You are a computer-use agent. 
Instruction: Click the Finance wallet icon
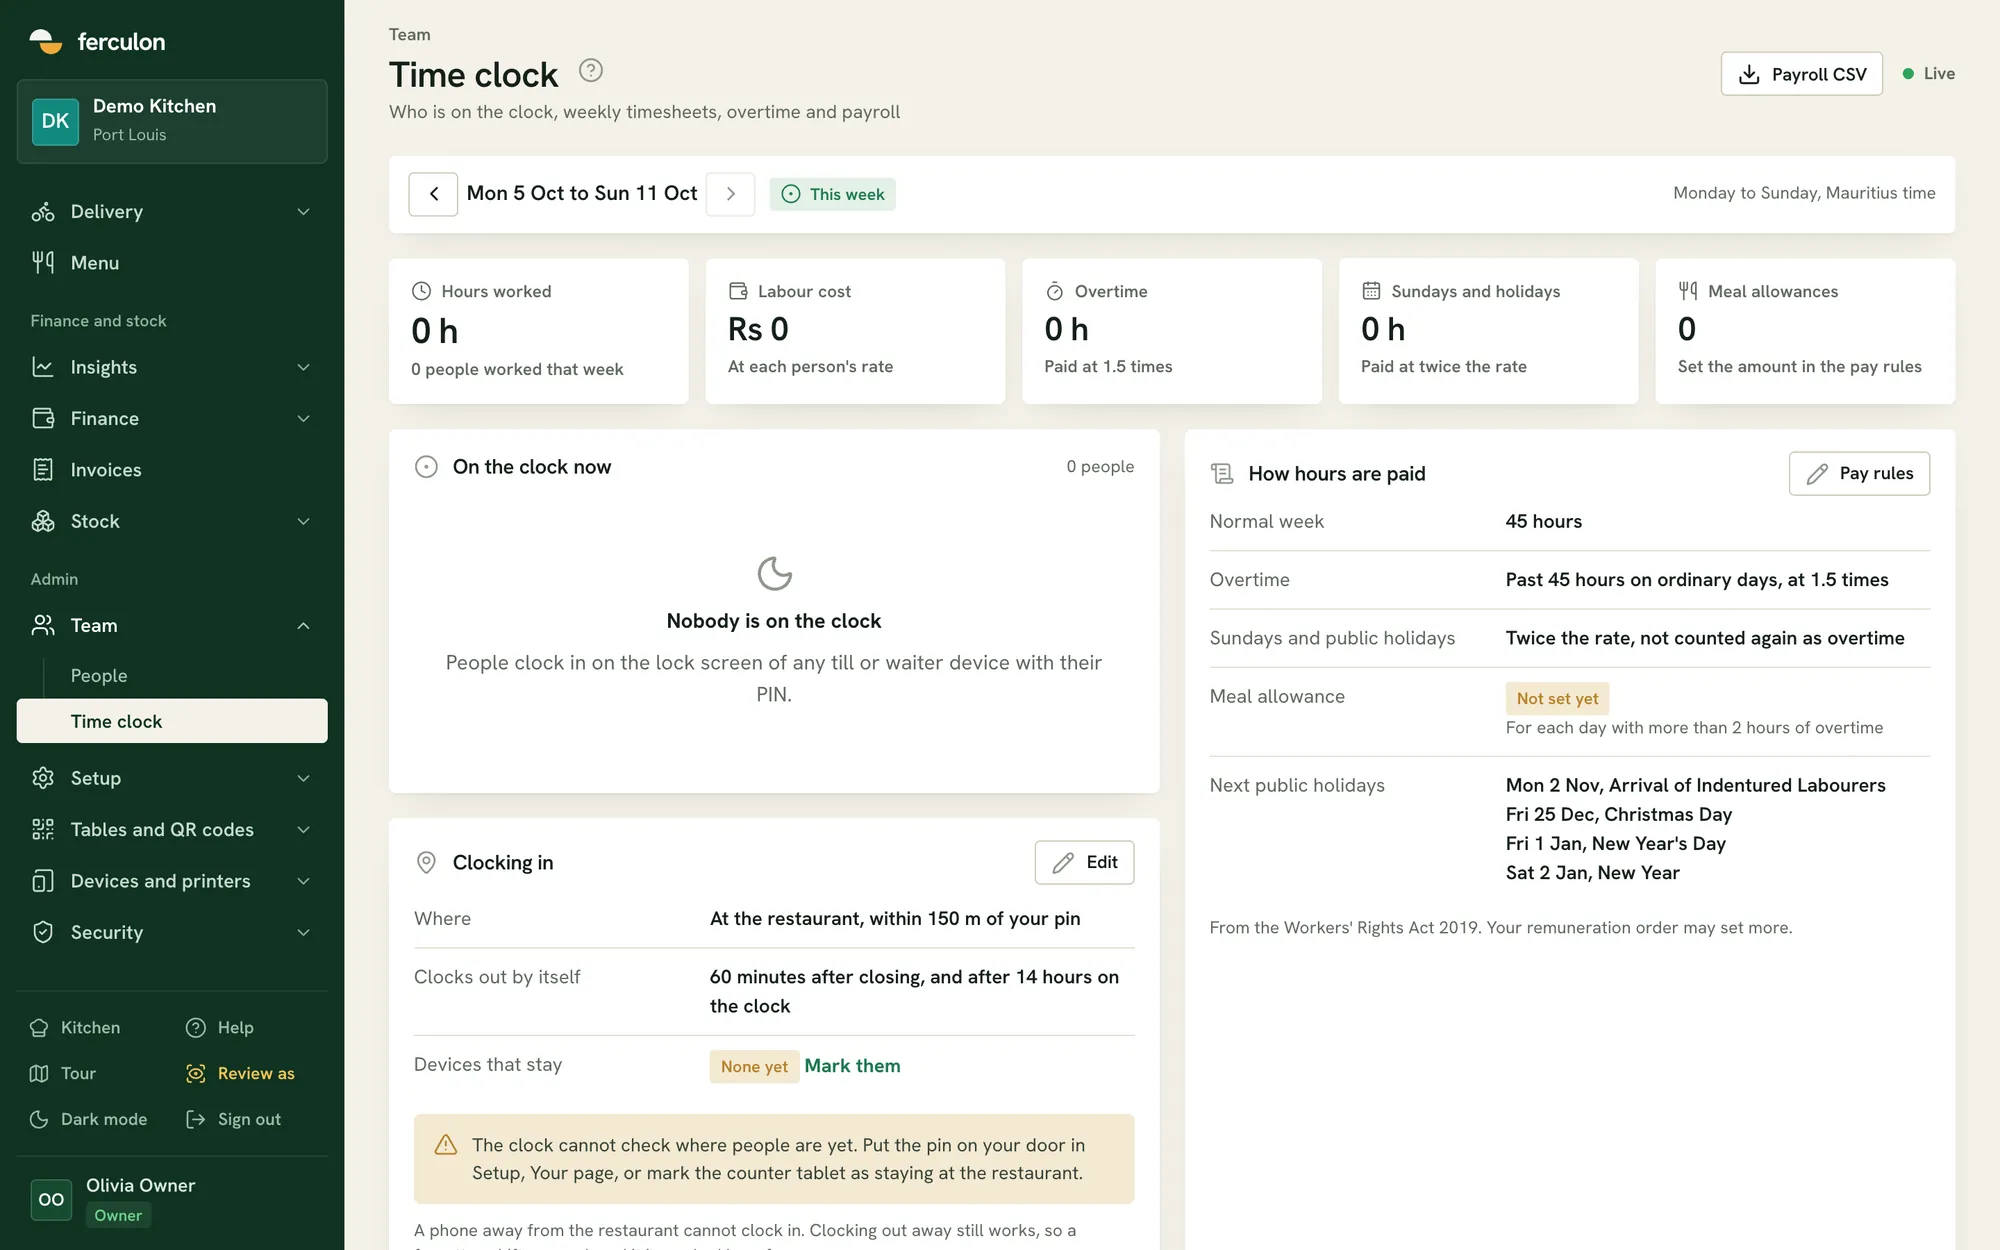point(43,418)
